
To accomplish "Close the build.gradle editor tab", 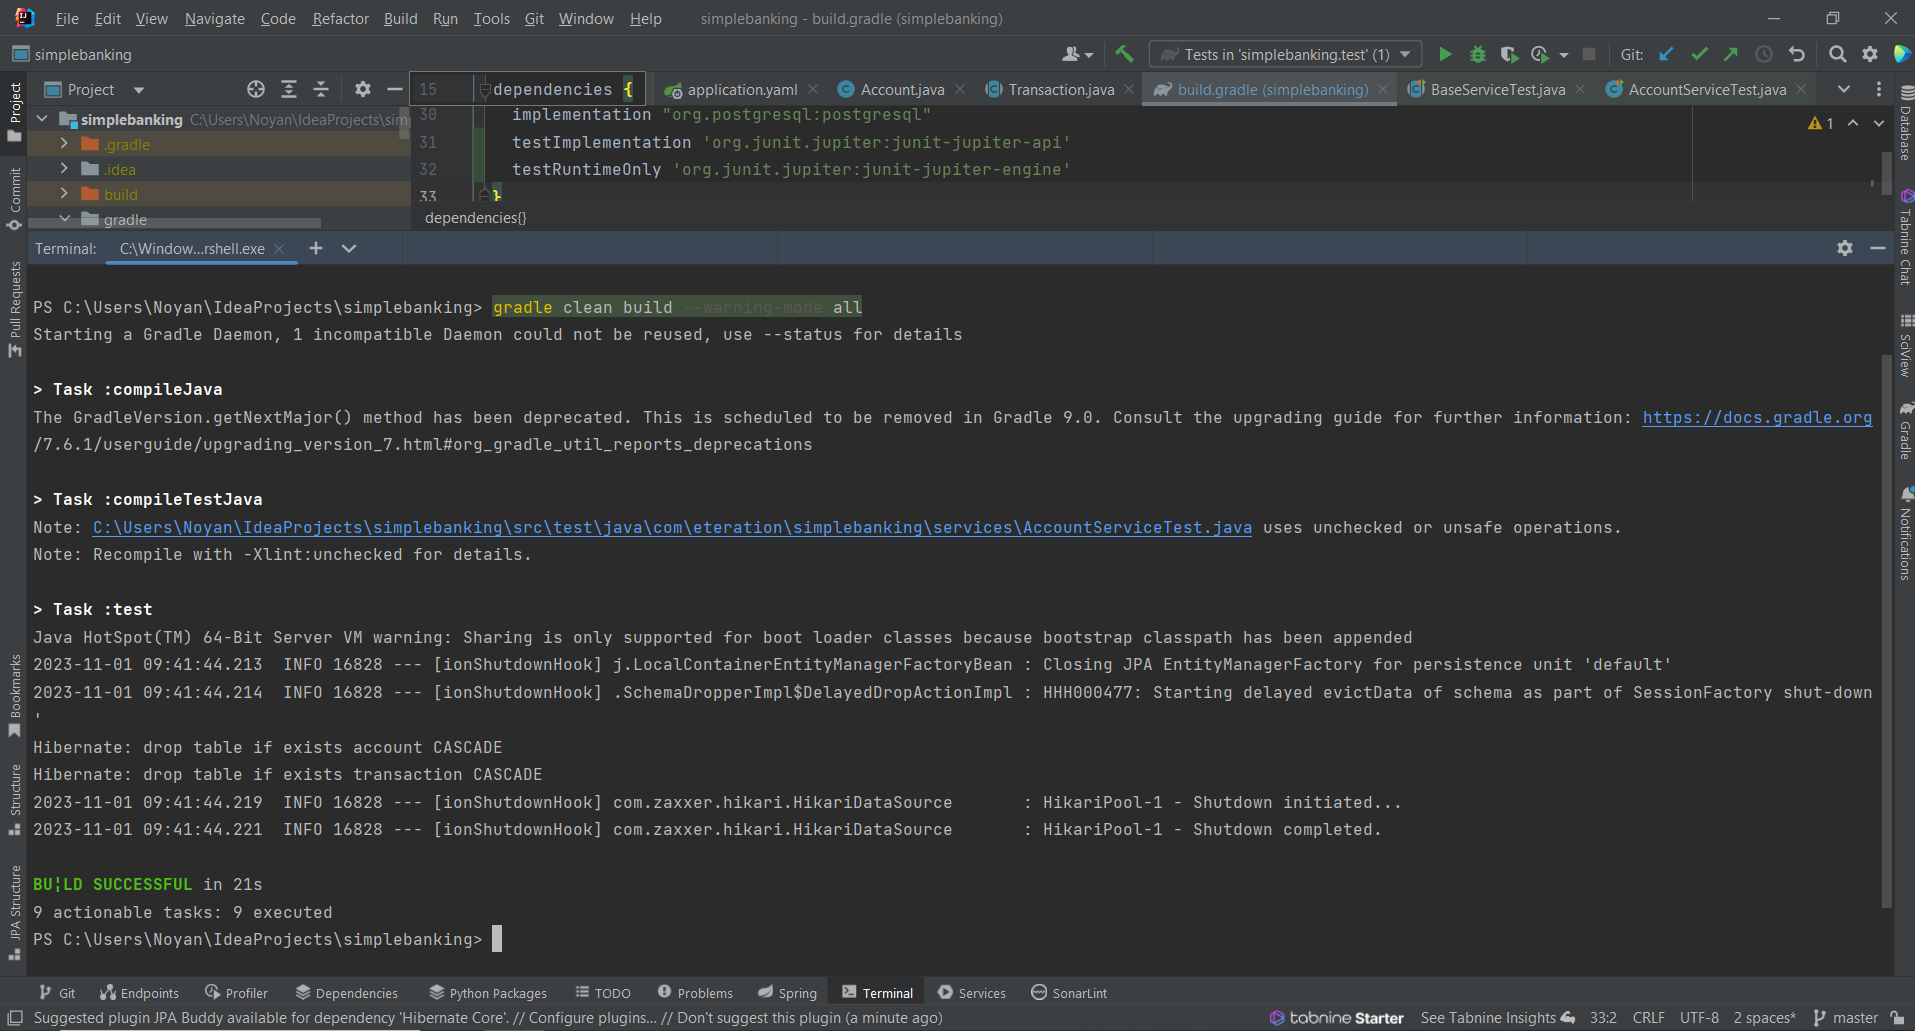I will tap(1383, 90).
